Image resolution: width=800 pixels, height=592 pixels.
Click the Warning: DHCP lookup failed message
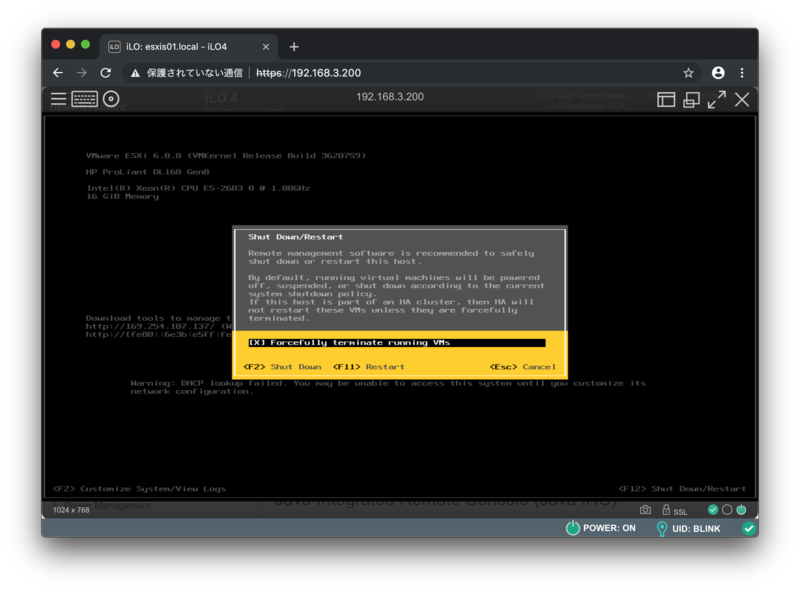[x=388, y=387]
